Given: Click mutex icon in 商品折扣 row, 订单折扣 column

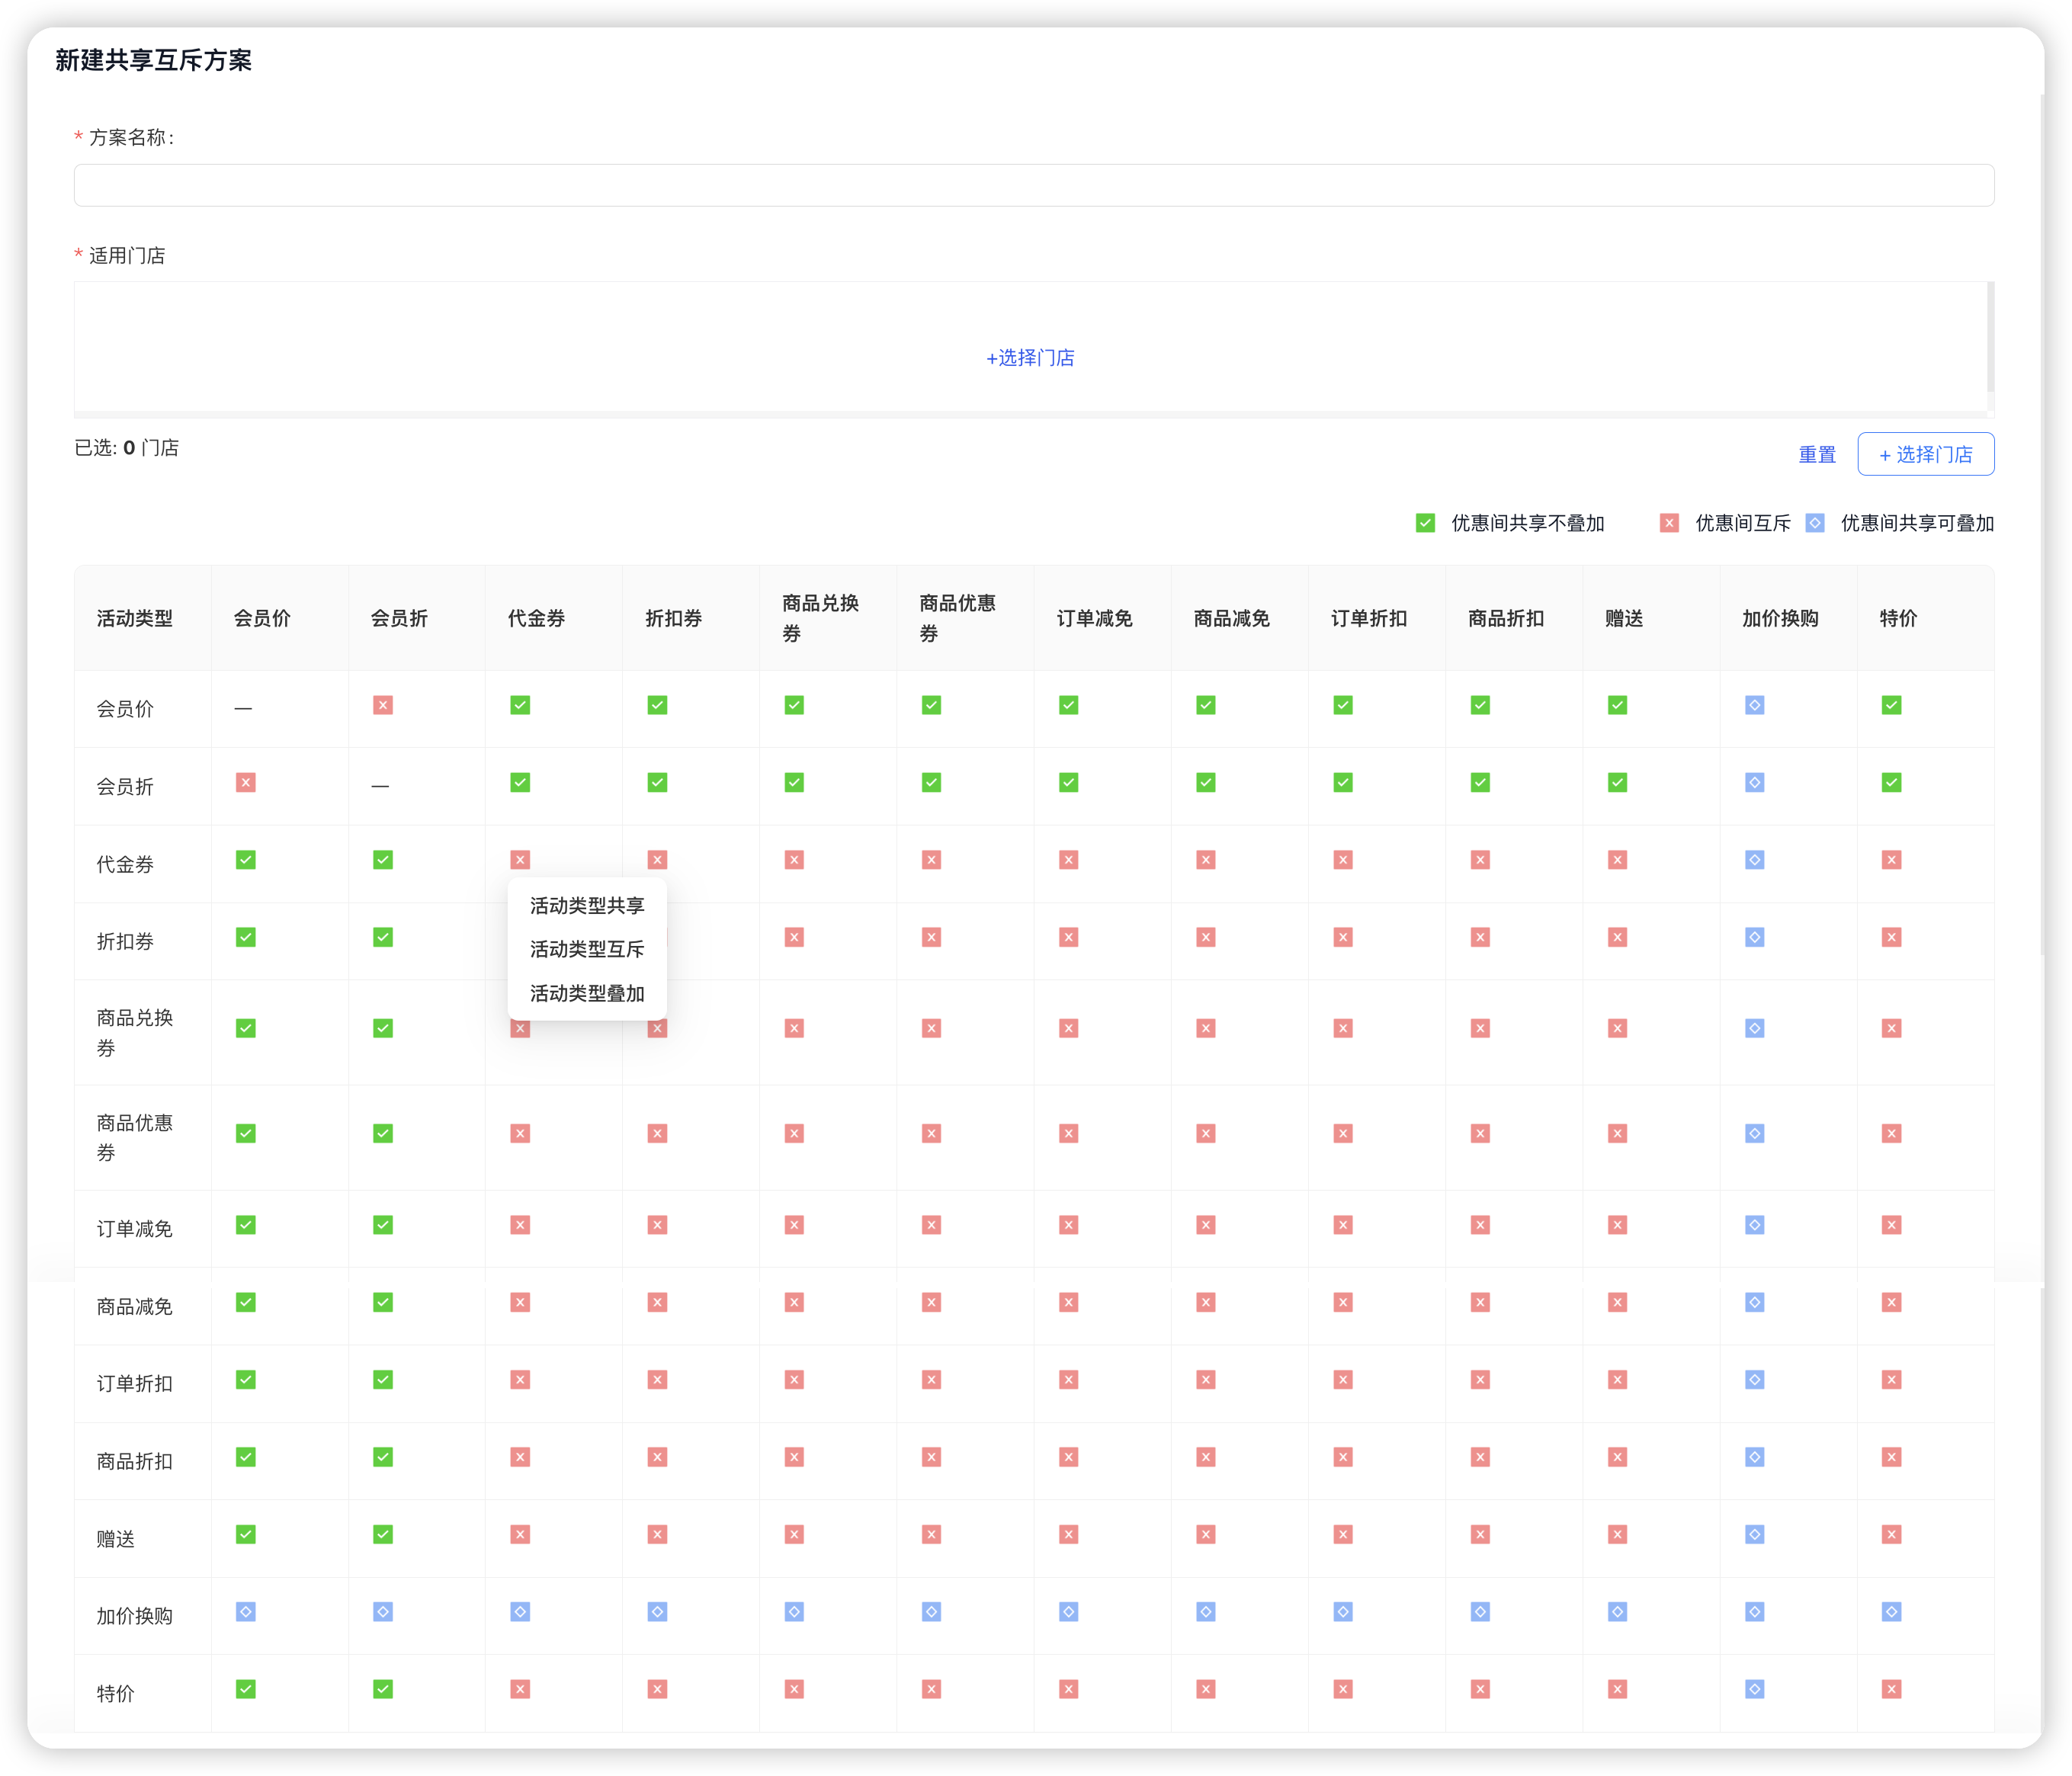Looking at the screenshot, I should pyautogui.click(x=1343, y=1457).
